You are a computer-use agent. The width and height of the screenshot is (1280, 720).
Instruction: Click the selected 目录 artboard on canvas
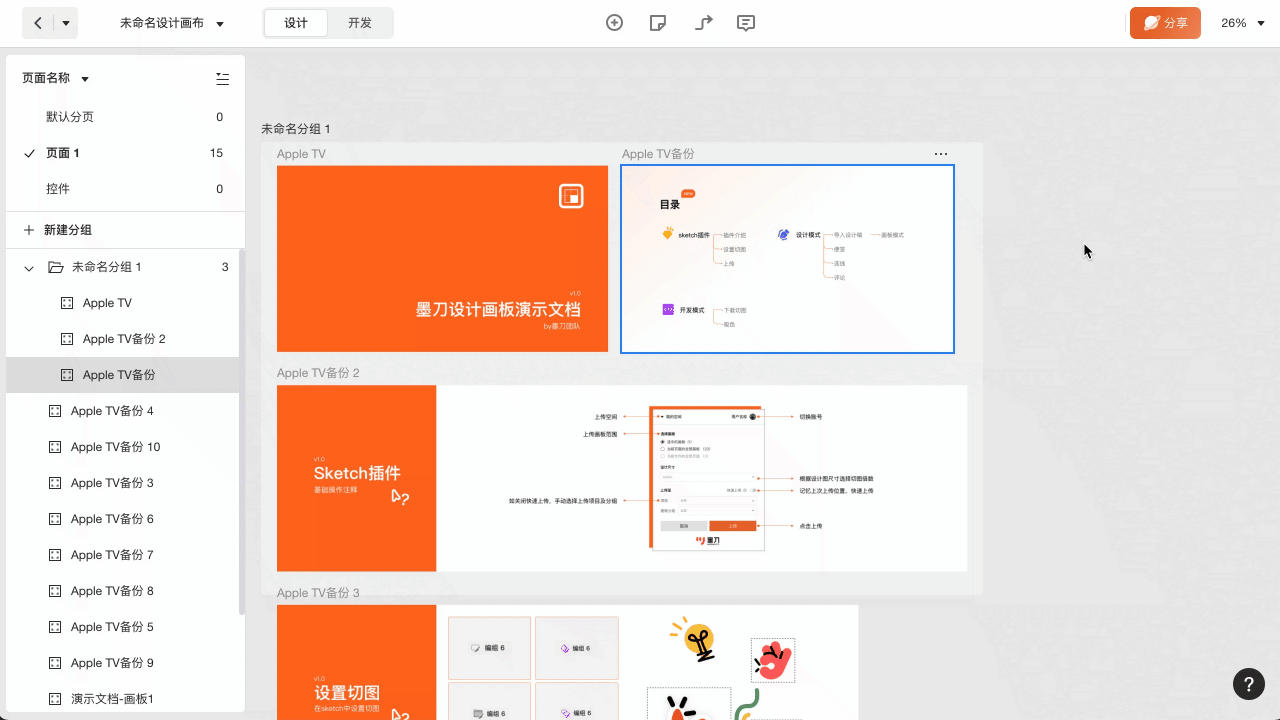pyautogui.click(x=787, y=259)
